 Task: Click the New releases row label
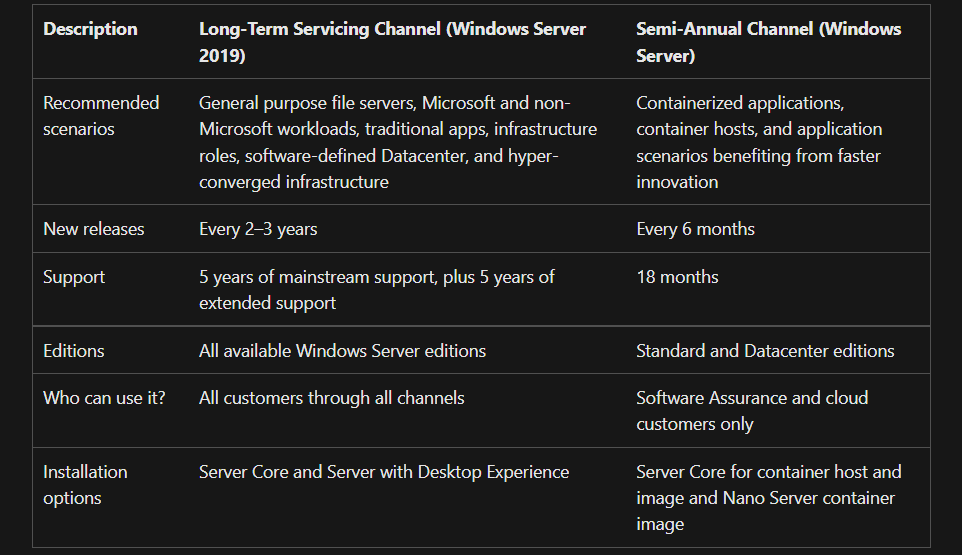click(94, 229)
